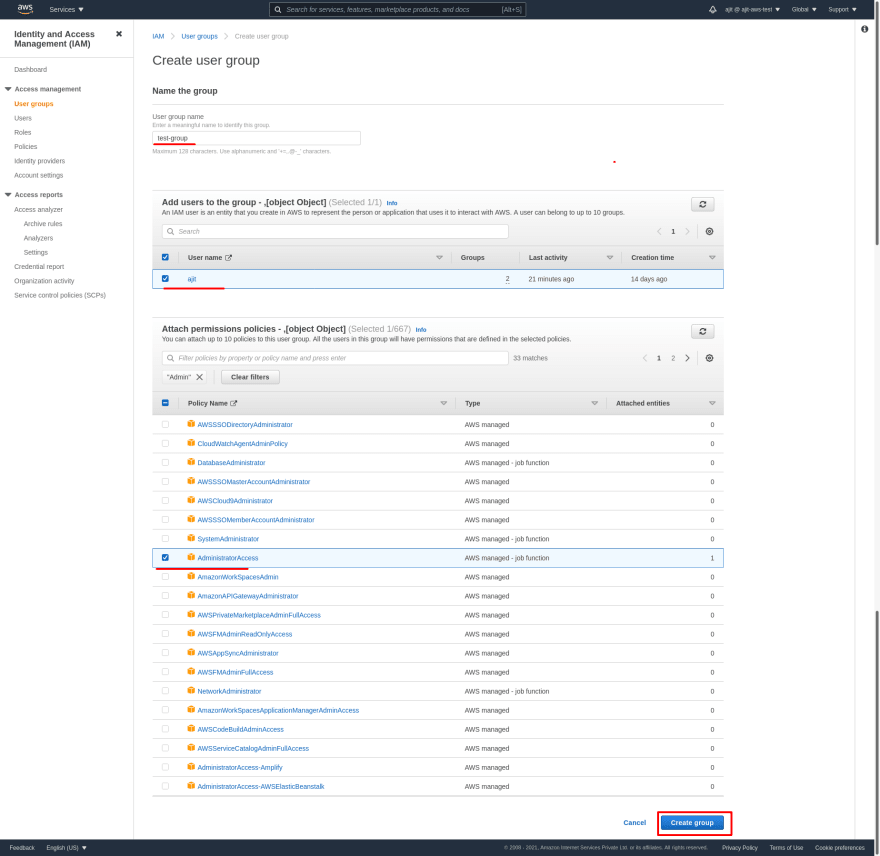Open Credential report in sidebar
Screen dimensions: 880x856
point(39,267)
